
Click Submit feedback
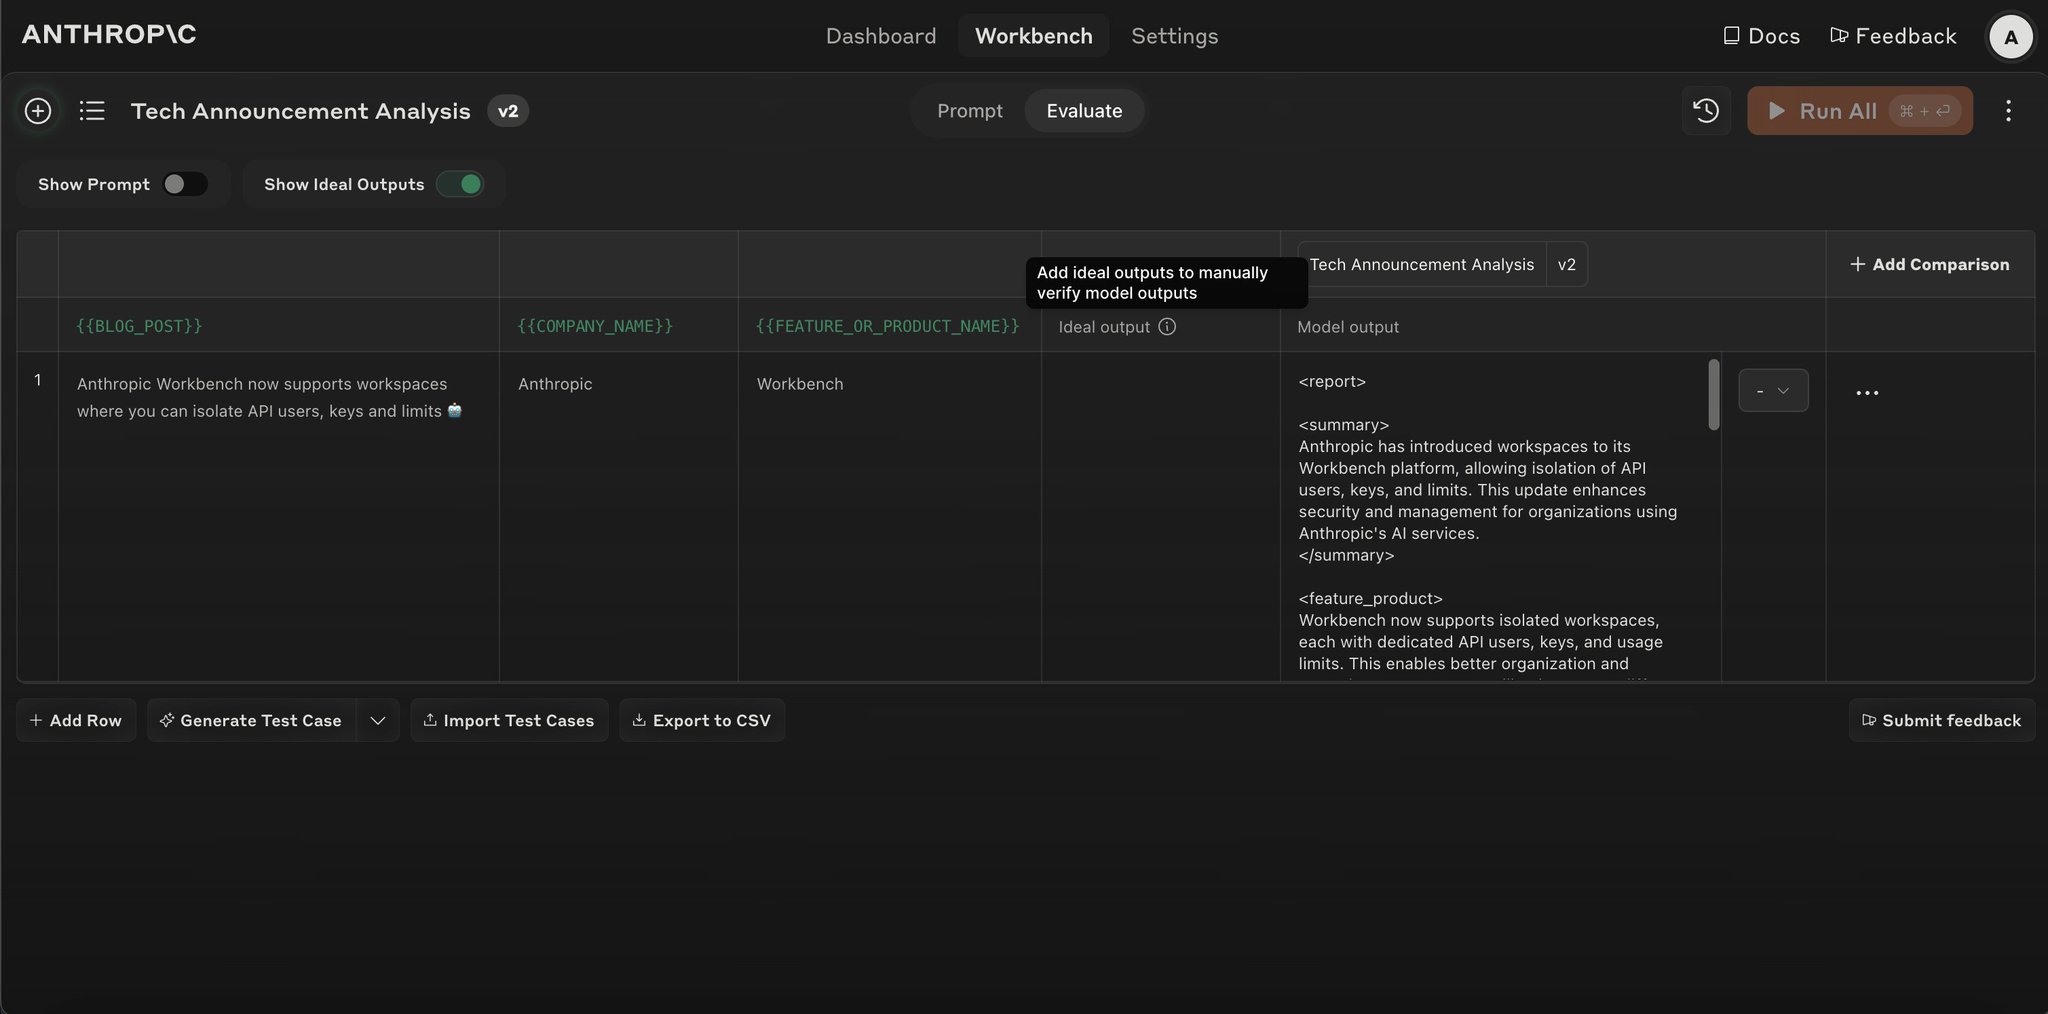(1941, 720)
